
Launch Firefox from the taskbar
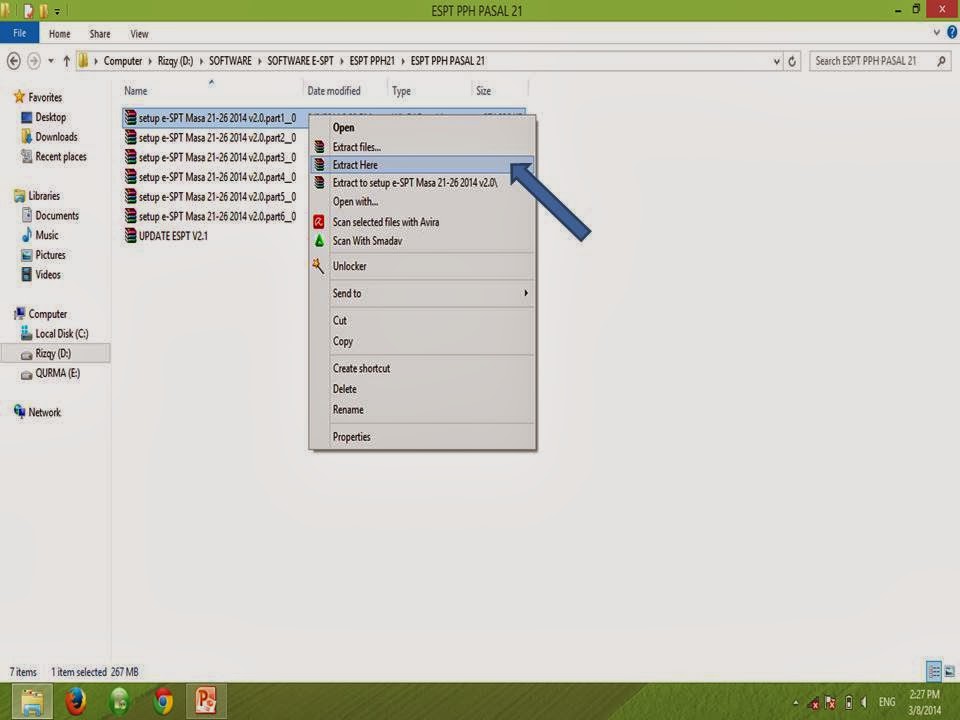click(76, 702)
